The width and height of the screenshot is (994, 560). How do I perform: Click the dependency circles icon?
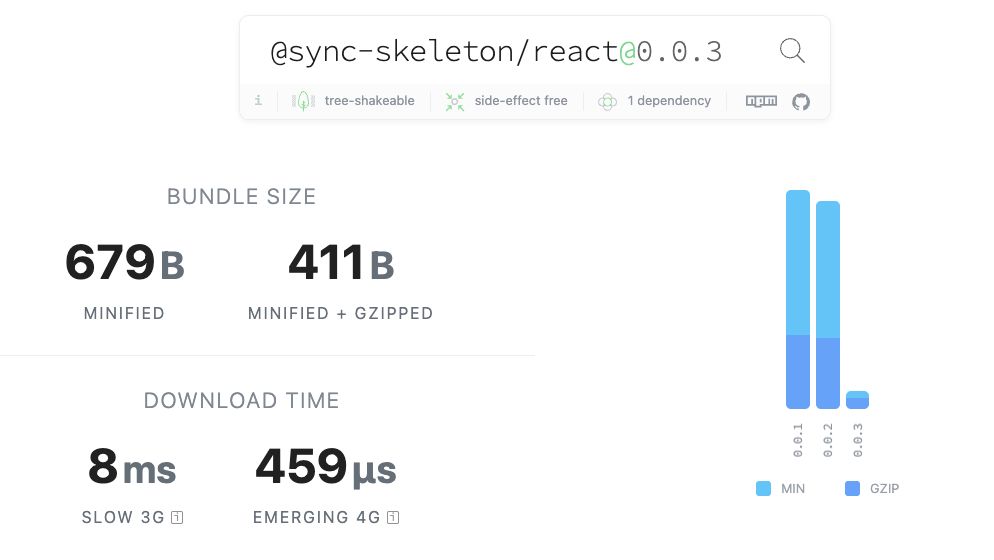607,101
